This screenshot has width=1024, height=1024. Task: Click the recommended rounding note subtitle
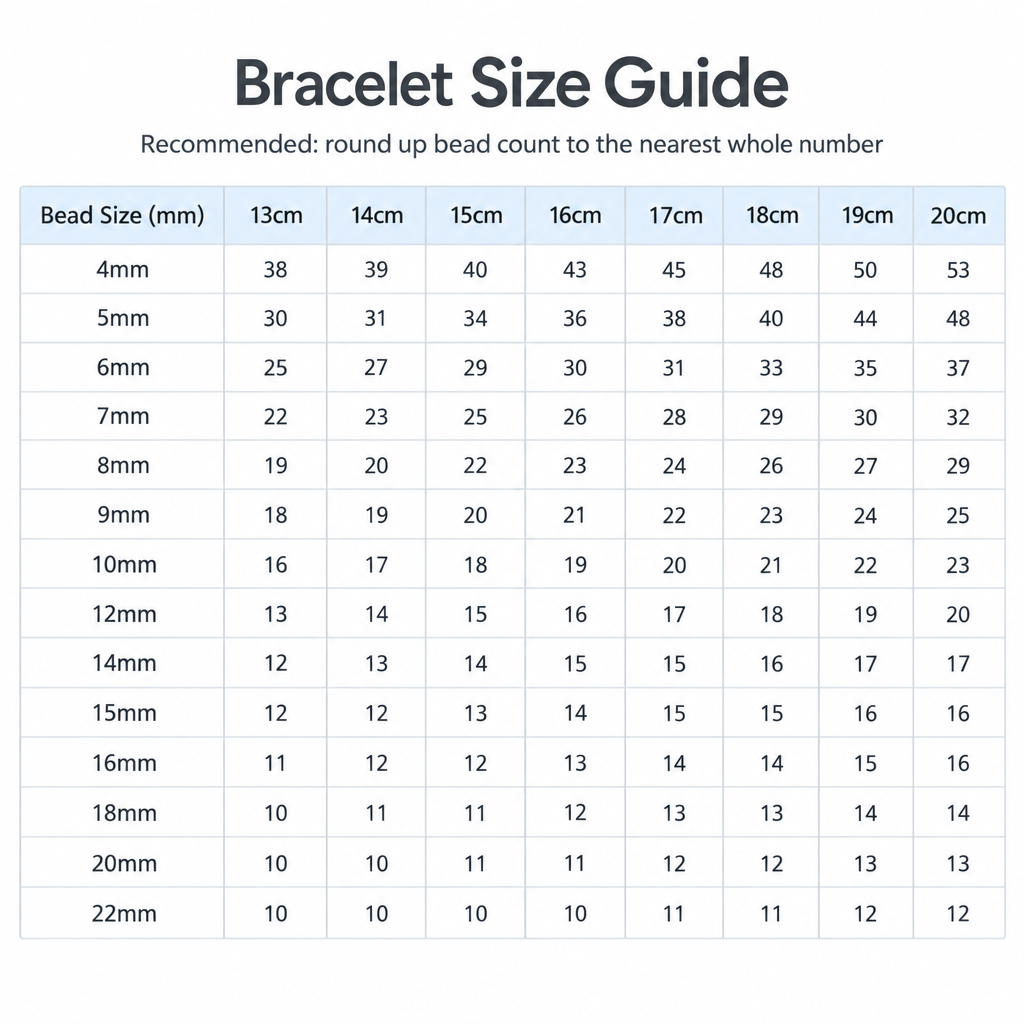point(511,144)
